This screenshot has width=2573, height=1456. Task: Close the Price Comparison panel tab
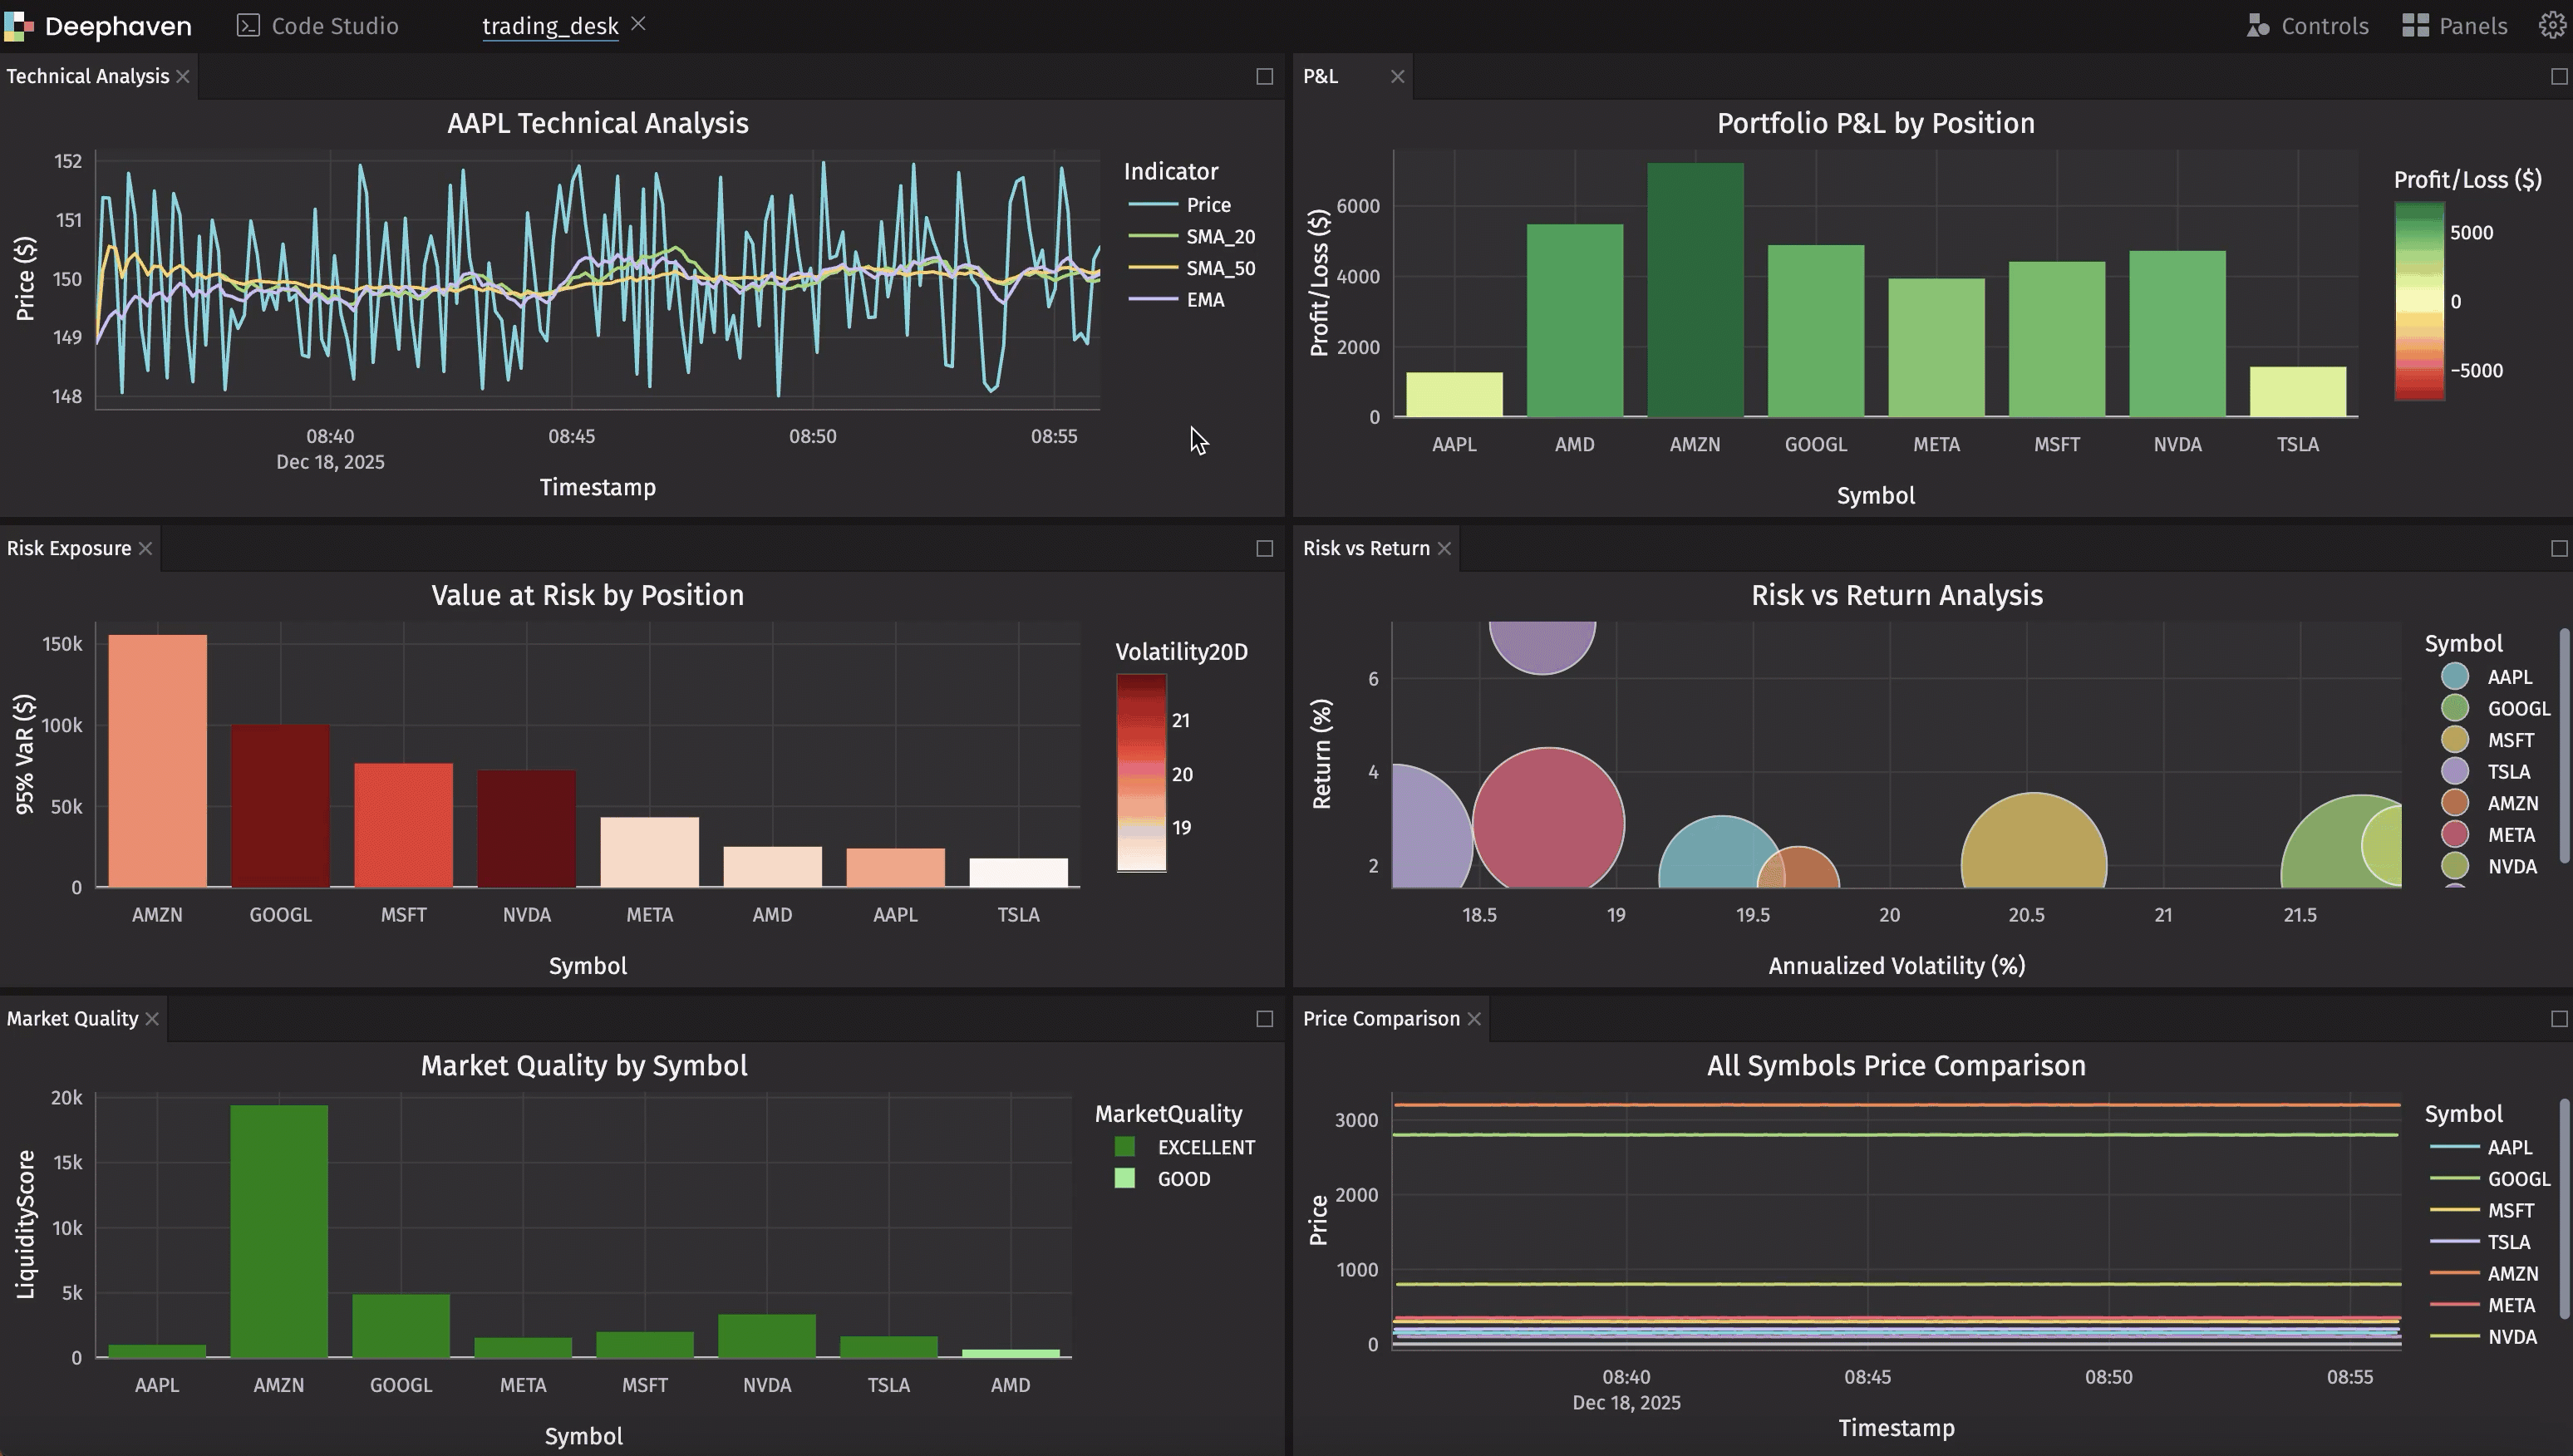click(x=1474, y=1019)
